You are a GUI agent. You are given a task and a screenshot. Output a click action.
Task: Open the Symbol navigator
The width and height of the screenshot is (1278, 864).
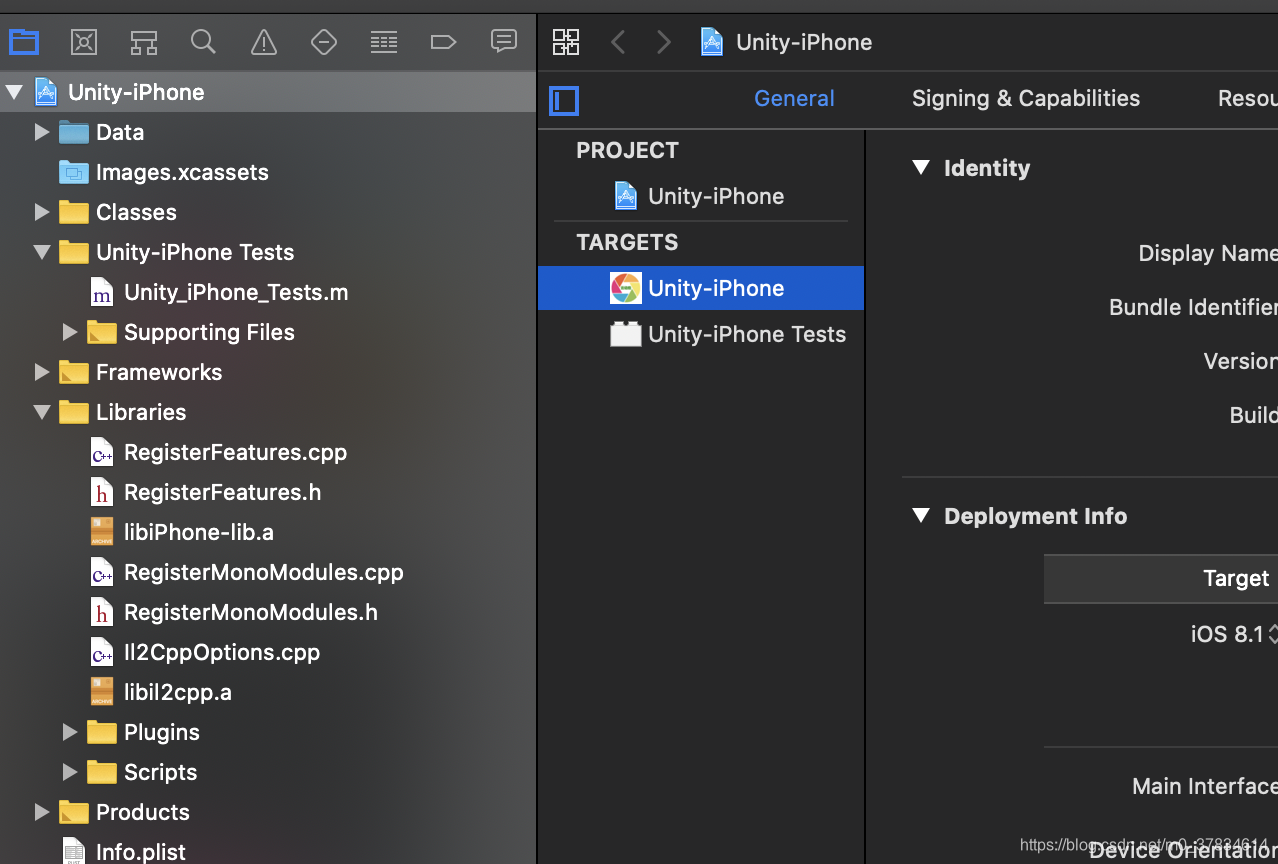click(144, 42)
